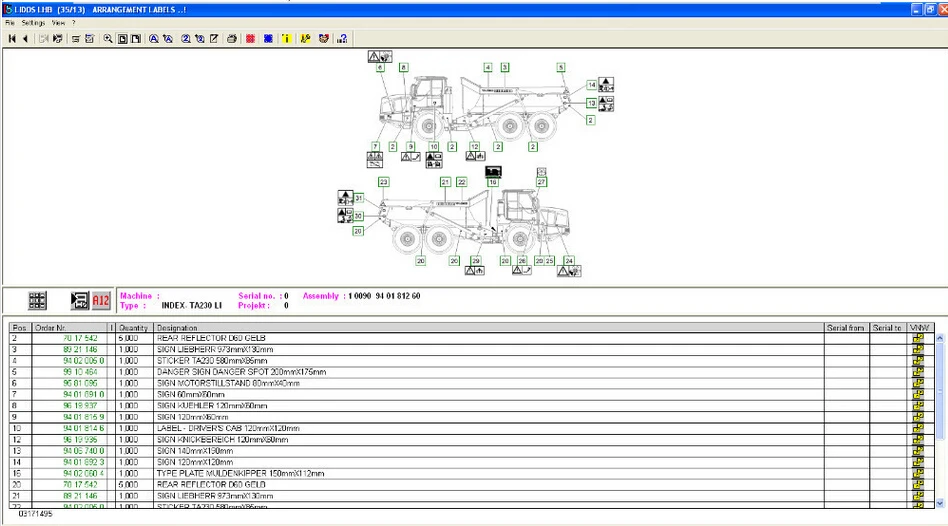Screen dimensions: 948x526
Task: Click the arrow list icon beside A12
Action: click(79, 300)
